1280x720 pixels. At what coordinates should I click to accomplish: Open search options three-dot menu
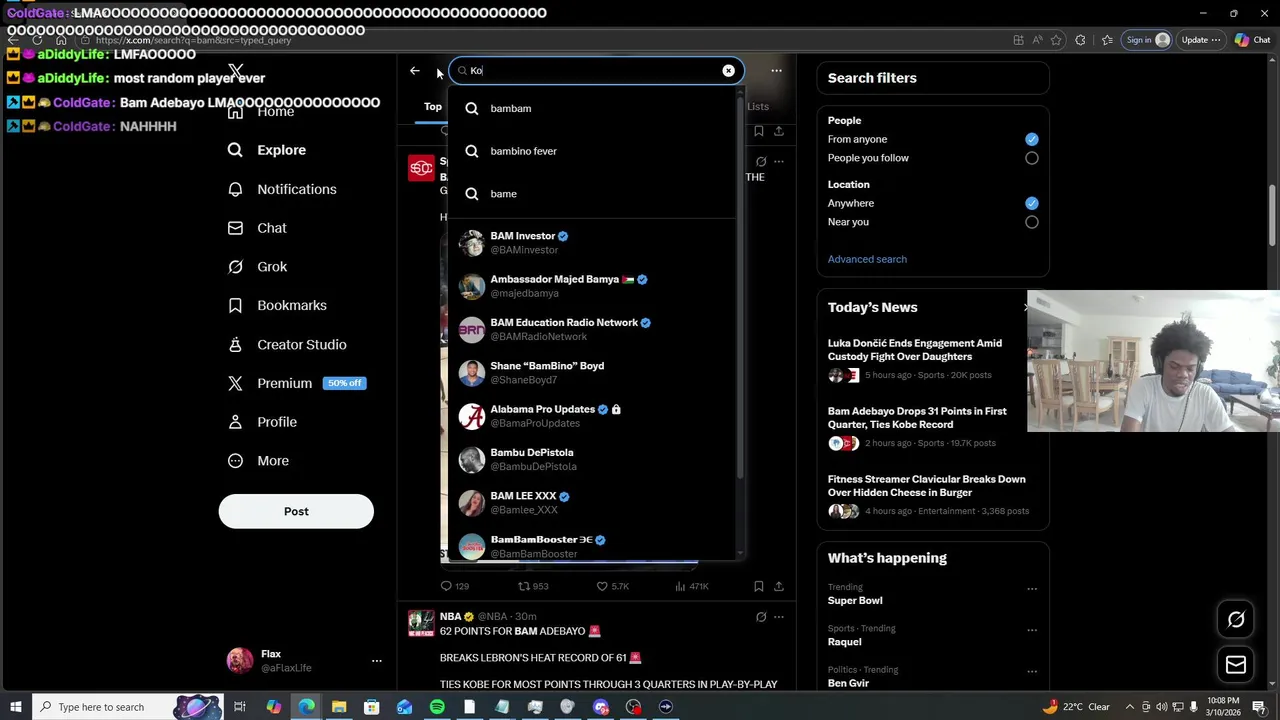(x=776, y=70)
